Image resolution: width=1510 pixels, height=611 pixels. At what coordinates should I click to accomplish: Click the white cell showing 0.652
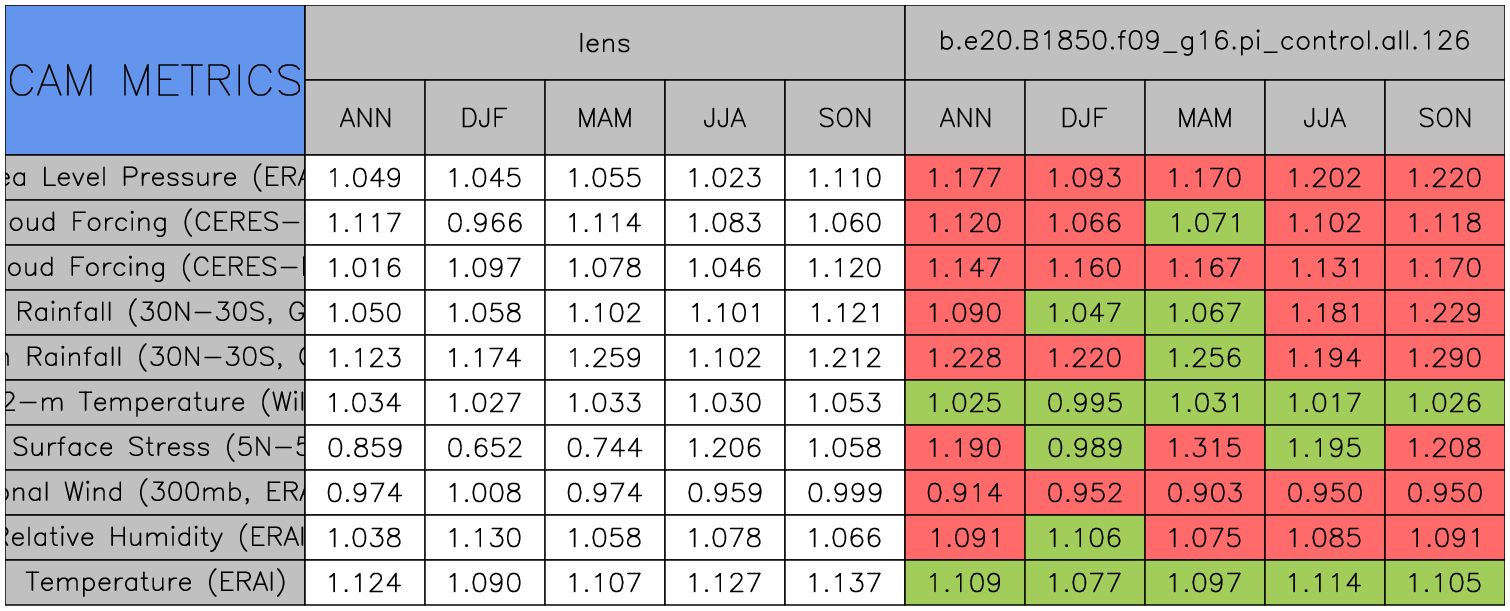click(485, 447)
